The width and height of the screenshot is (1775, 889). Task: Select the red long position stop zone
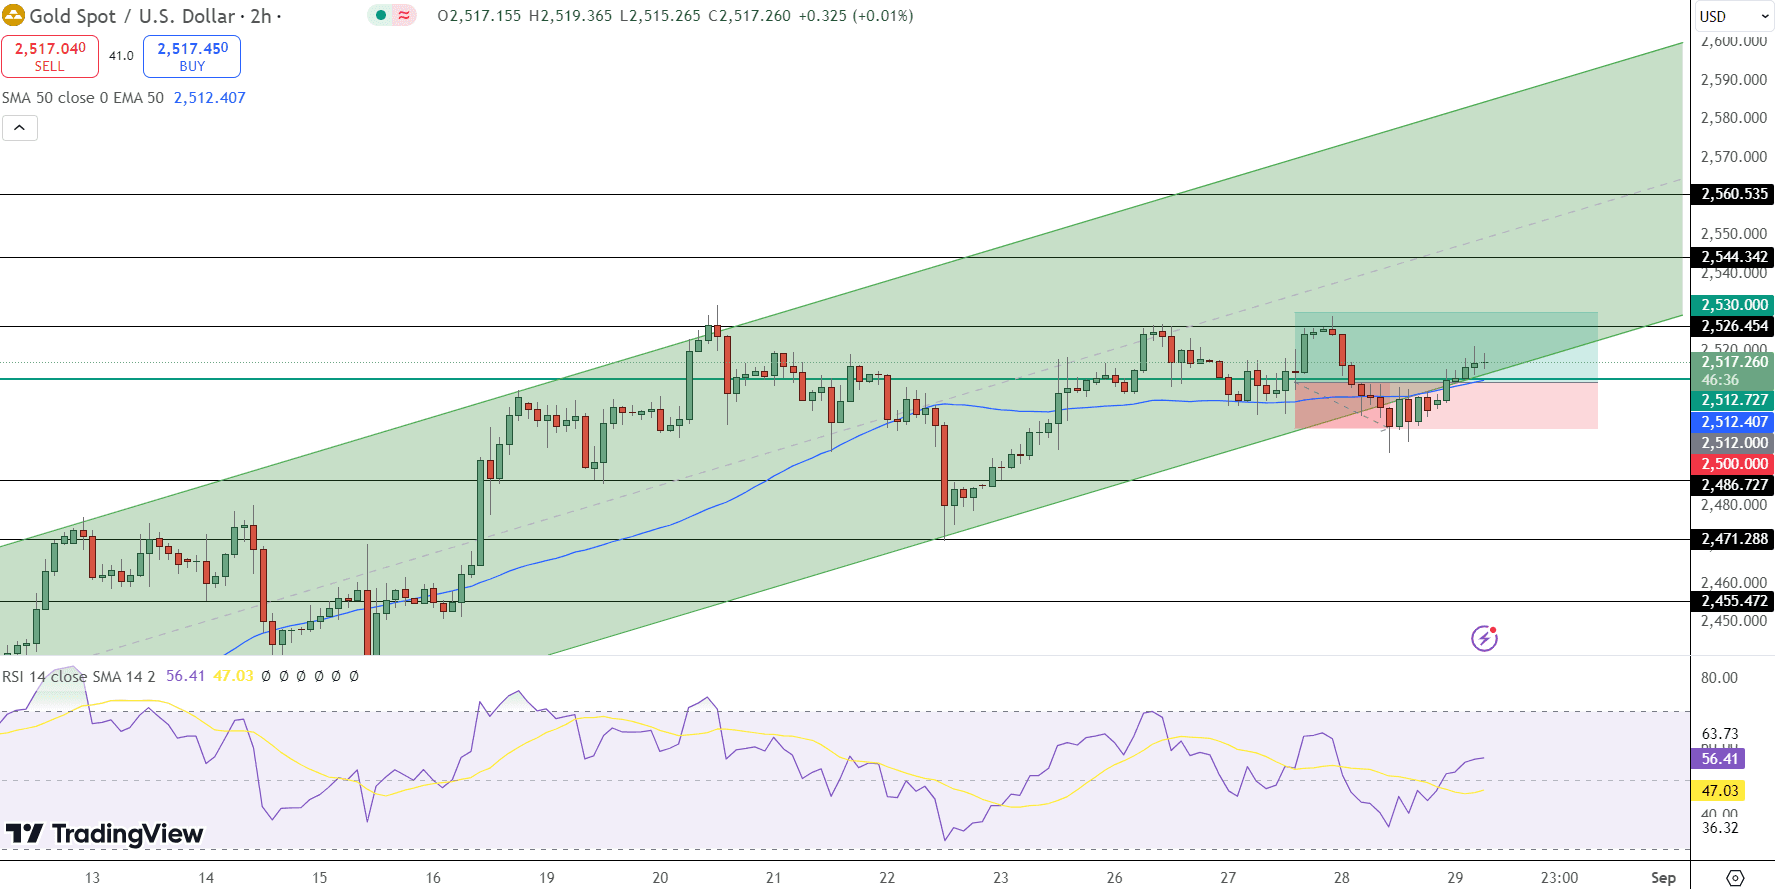click(1446, 405)
